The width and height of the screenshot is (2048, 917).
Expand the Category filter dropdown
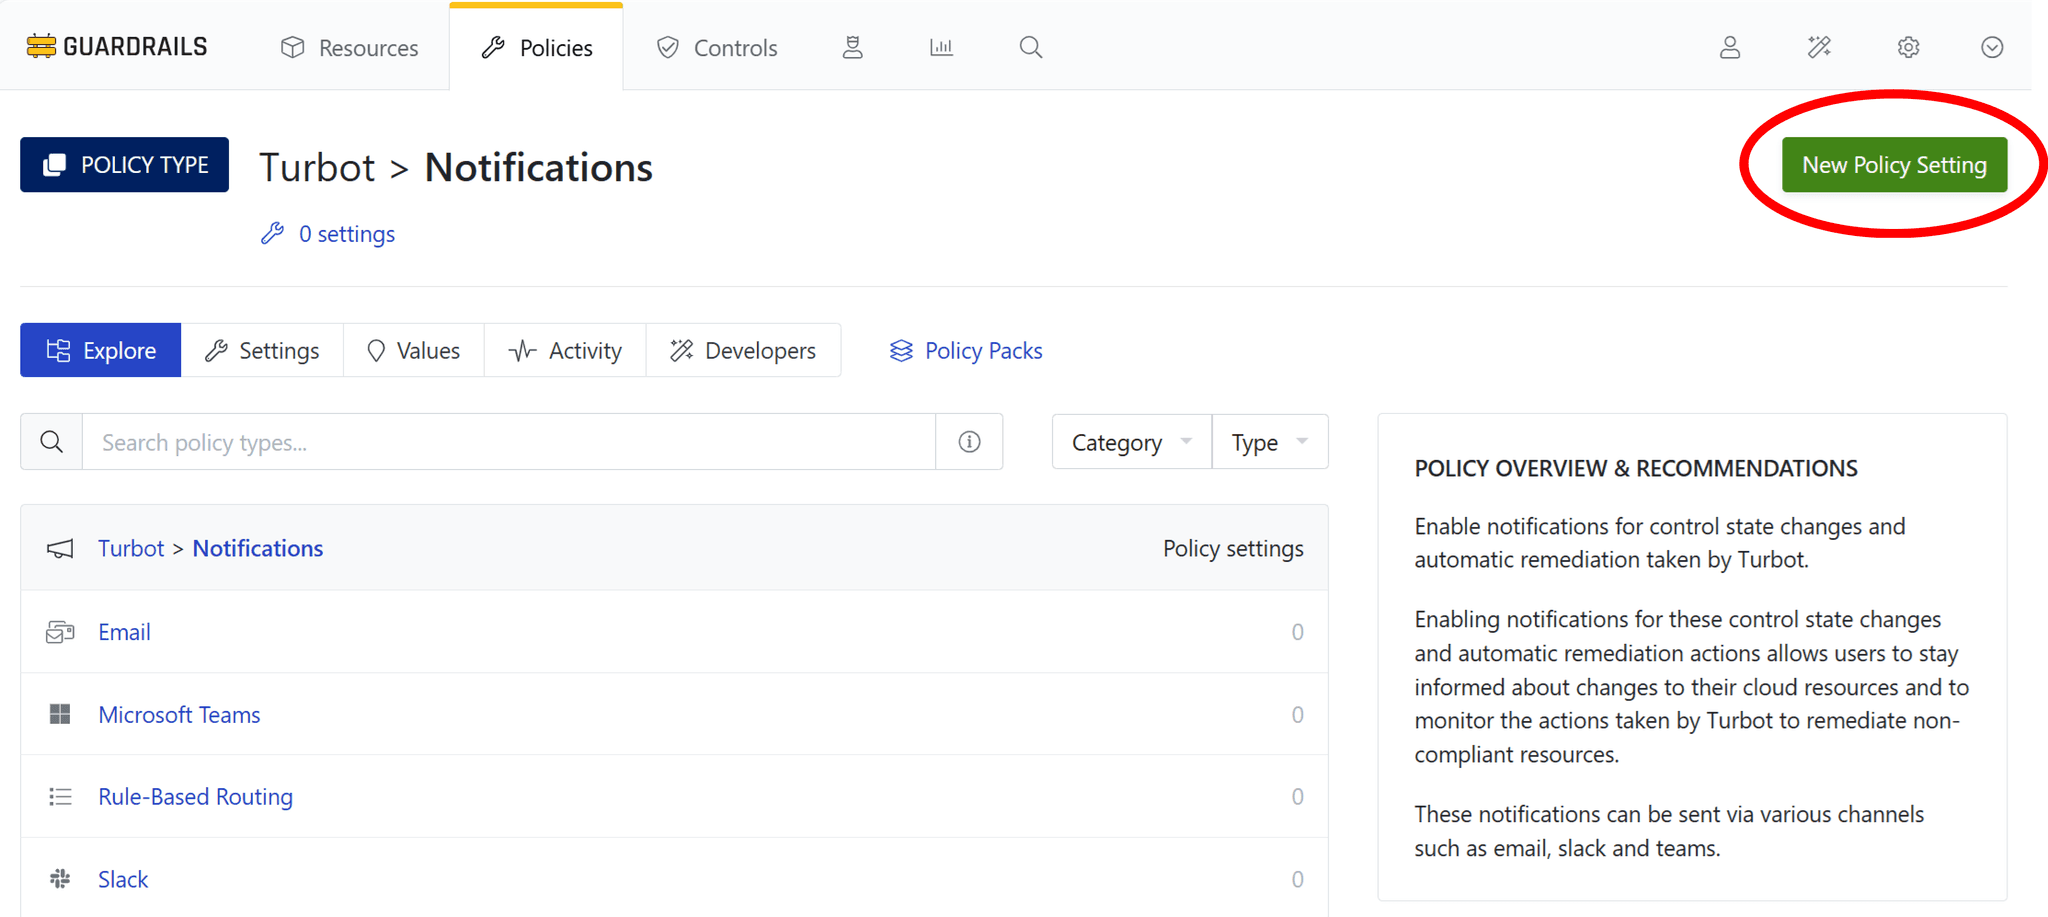1130,441
